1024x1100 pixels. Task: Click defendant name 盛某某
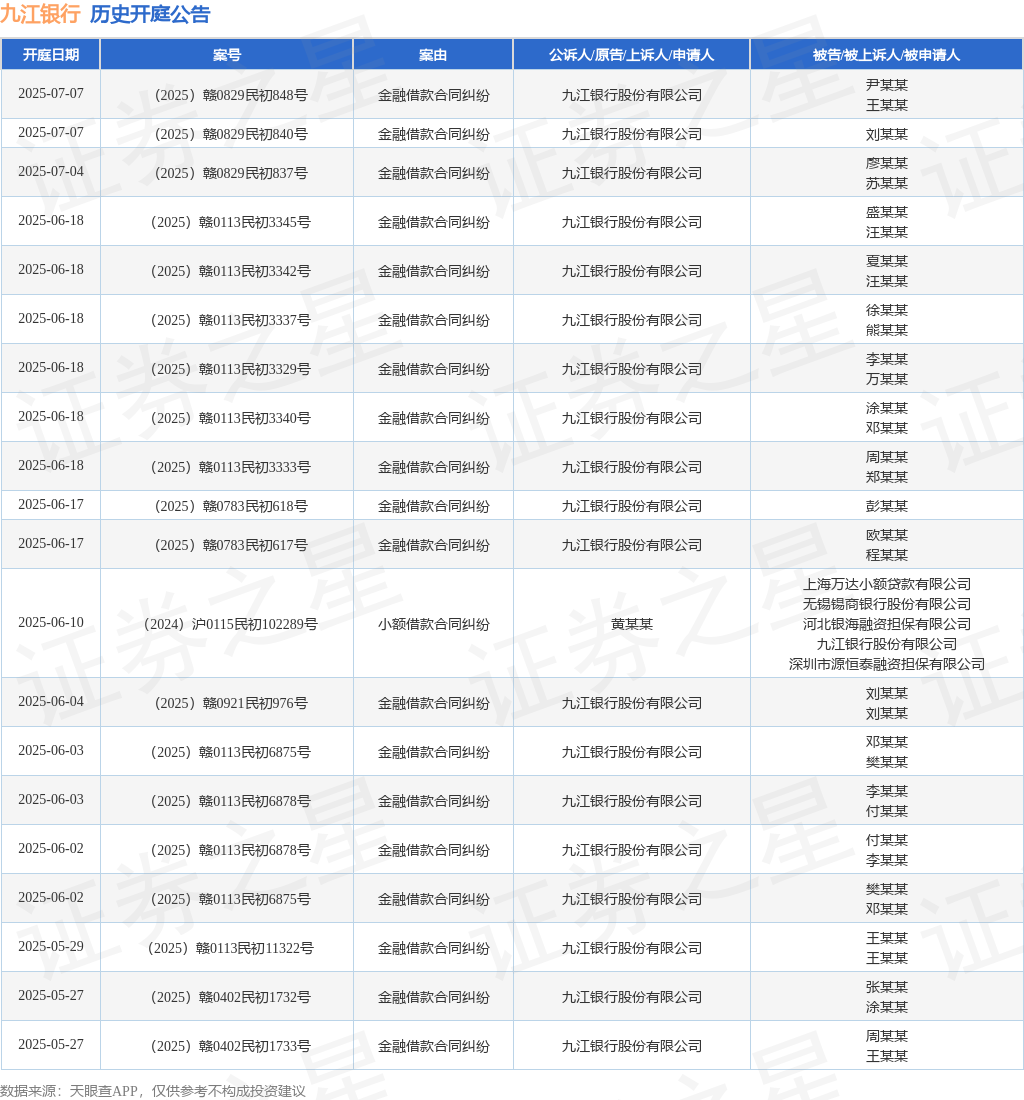click(x=887, y=212)
